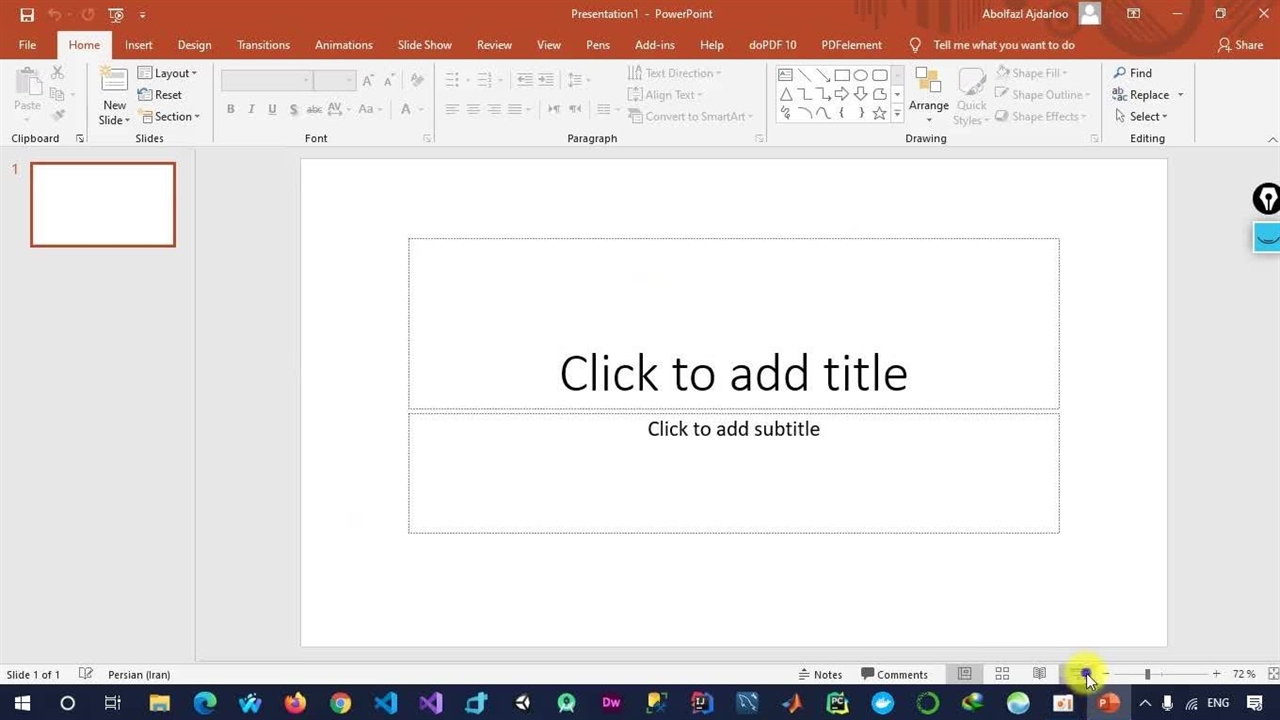Click the Save icon in quick access toolbar
Image resolution: width=1280 pixels, height=720 pixels.
(27, 15)
